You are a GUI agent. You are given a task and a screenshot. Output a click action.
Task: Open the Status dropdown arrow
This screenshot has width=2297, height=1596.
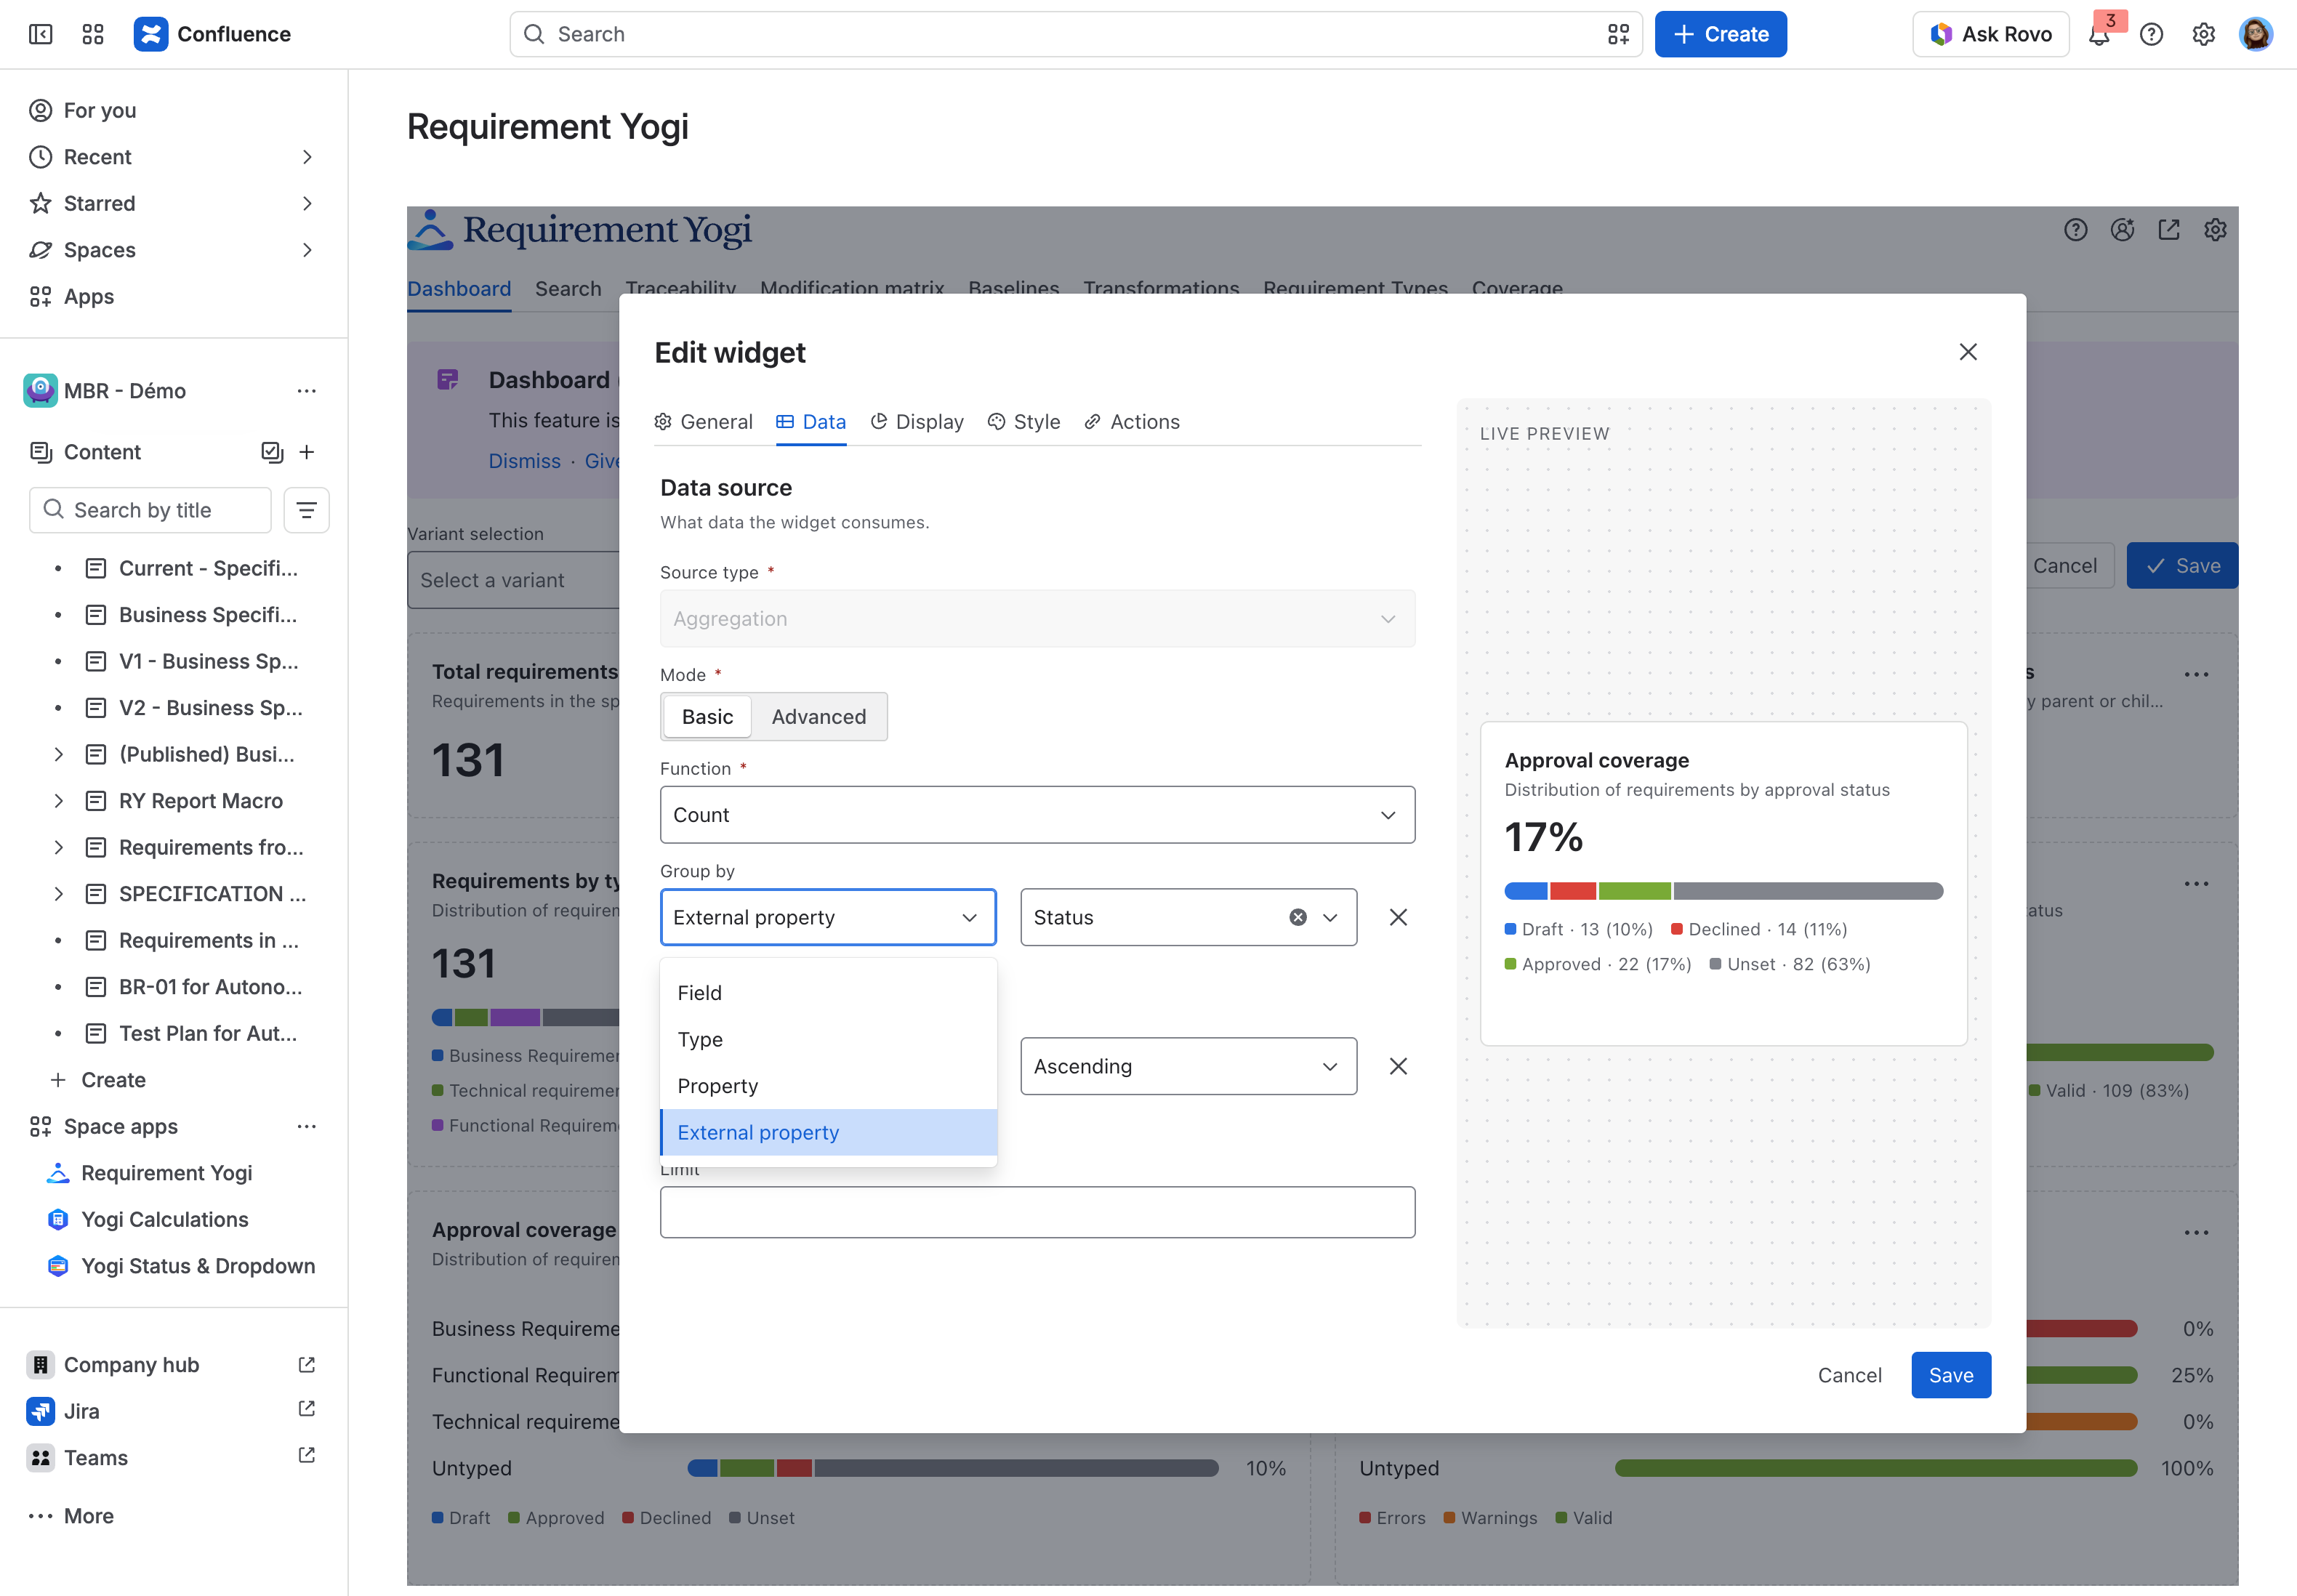pyautogui.click(x=1330, y=917)
